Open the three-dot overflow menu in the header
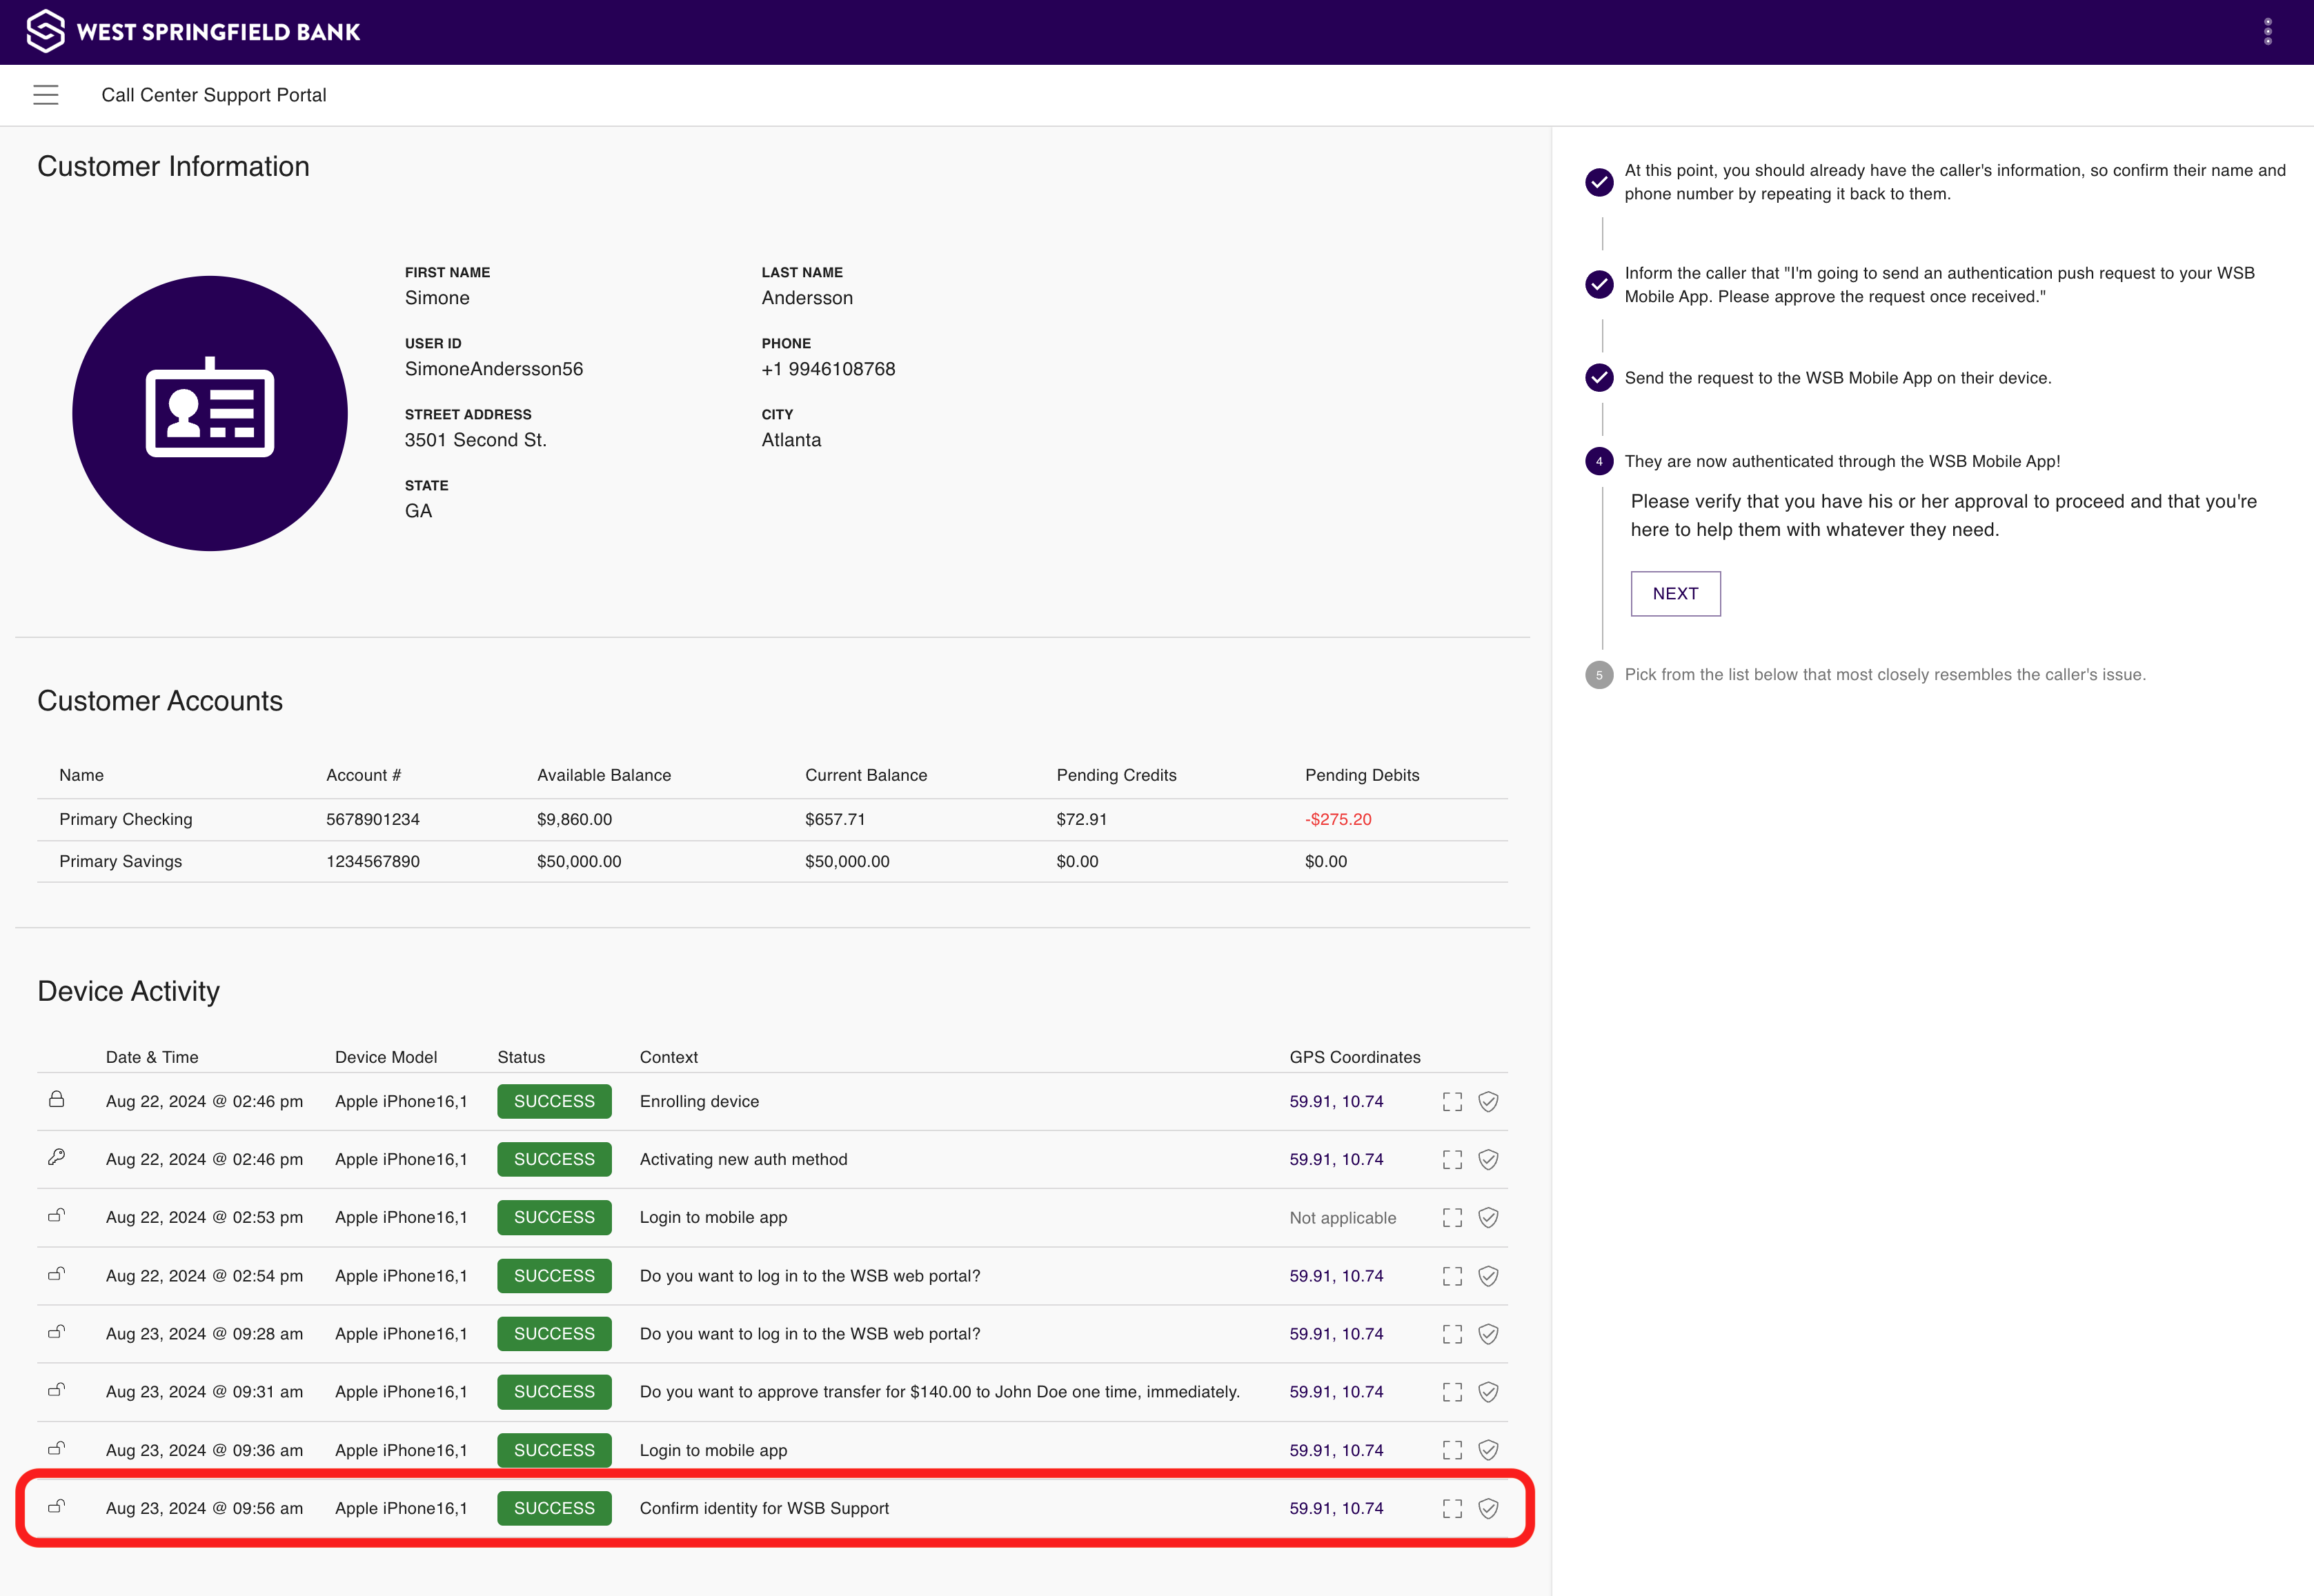This screenshot has height=1596, width=2314. [2268, 31]
